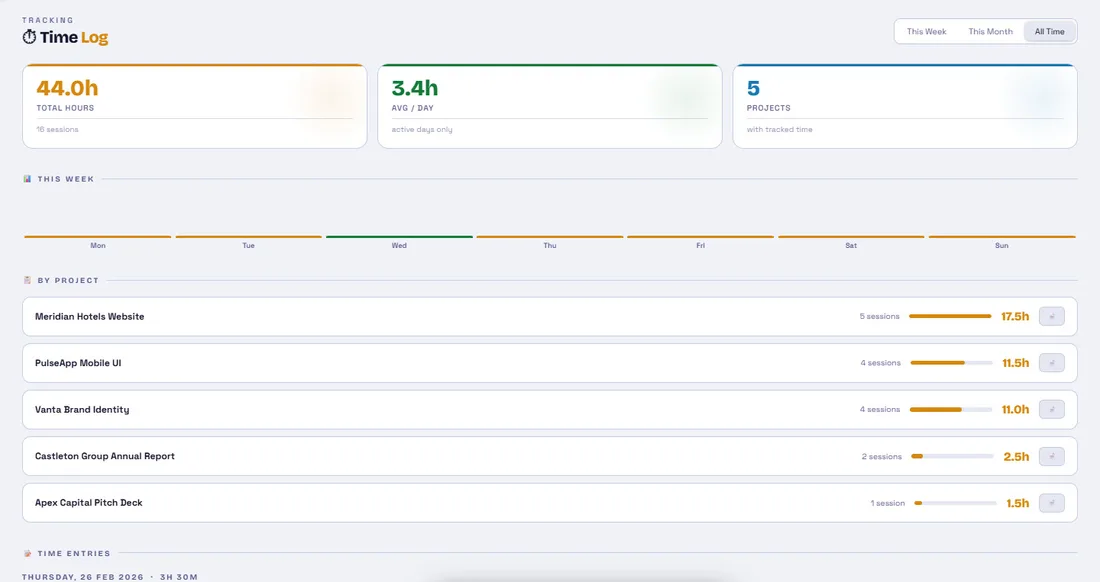The height and width of the screenshot is (582, 1100).
Task: Click the folder icon next to BY PROJECT heading
Action: point(28,280)
